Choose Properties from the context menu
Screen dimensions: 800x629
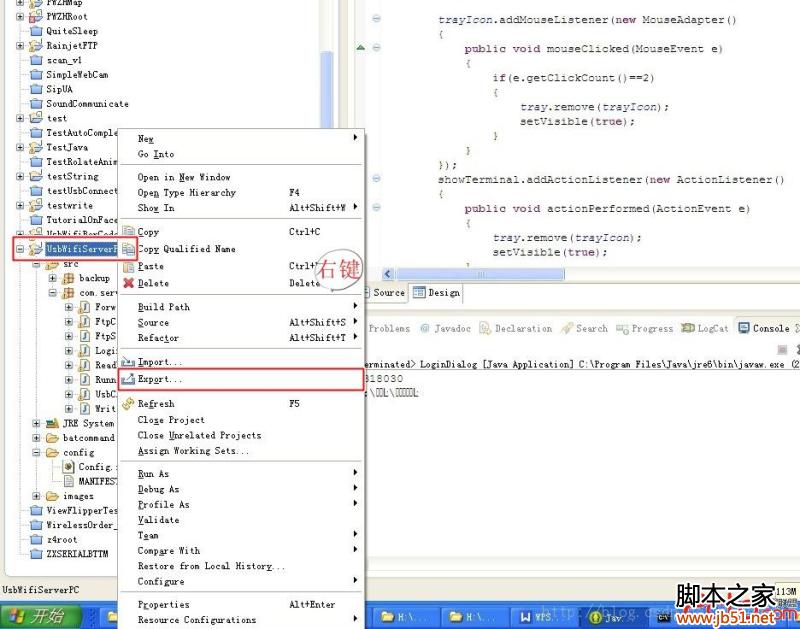click(x=163, y=604)
